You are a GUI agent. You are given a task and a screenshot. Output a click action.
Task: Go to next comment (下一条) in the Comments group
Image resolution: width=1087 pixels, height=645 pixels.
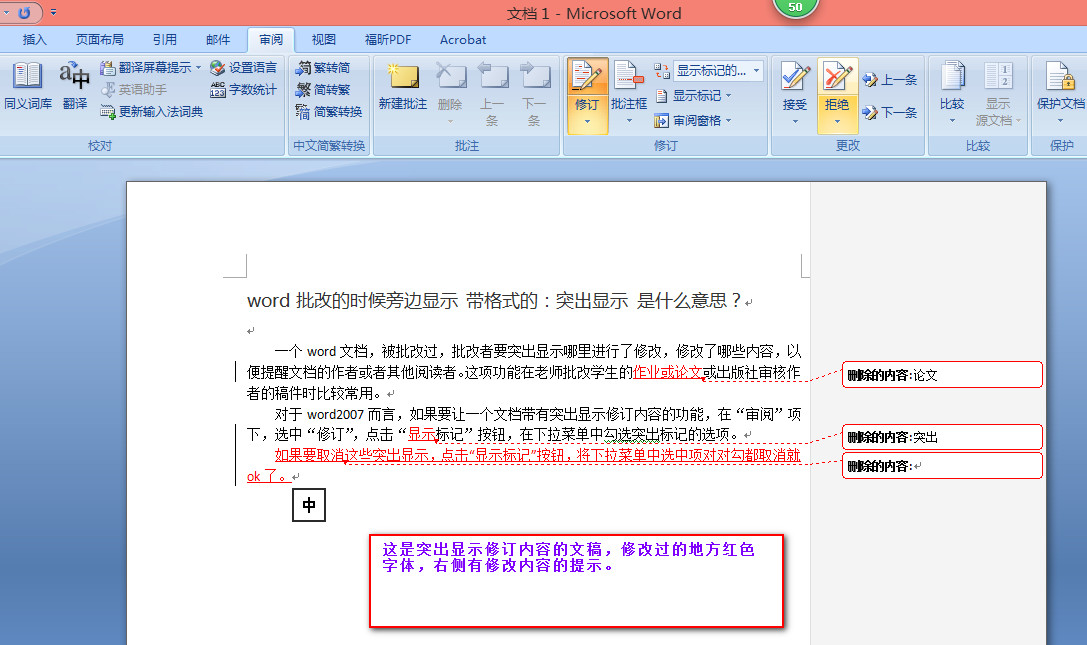click(x=534, y=93)
